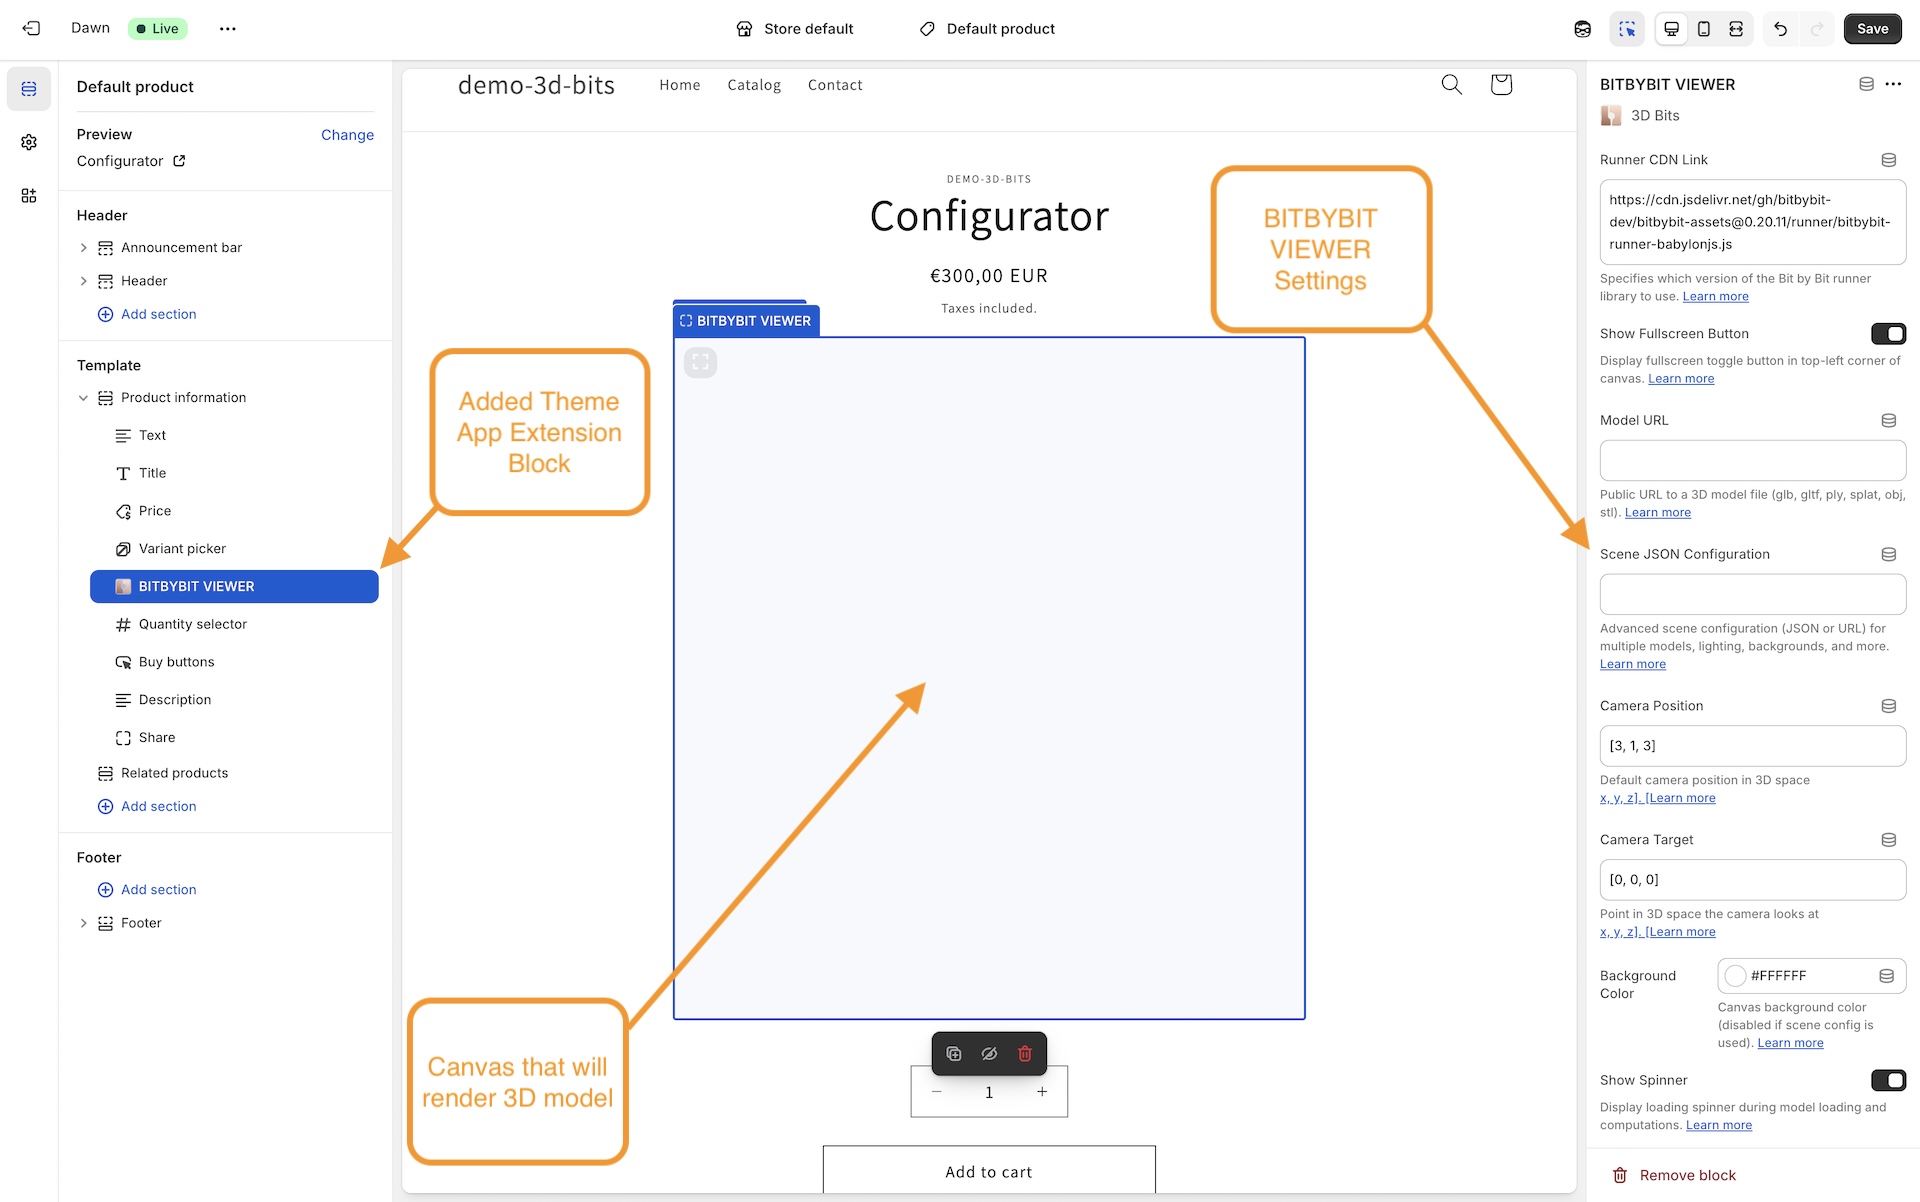Click the undo arrow icon
Image resolution: width=1920 pixels, height=1202 pixels.
pyautogui.click(x=1780, y=29)
